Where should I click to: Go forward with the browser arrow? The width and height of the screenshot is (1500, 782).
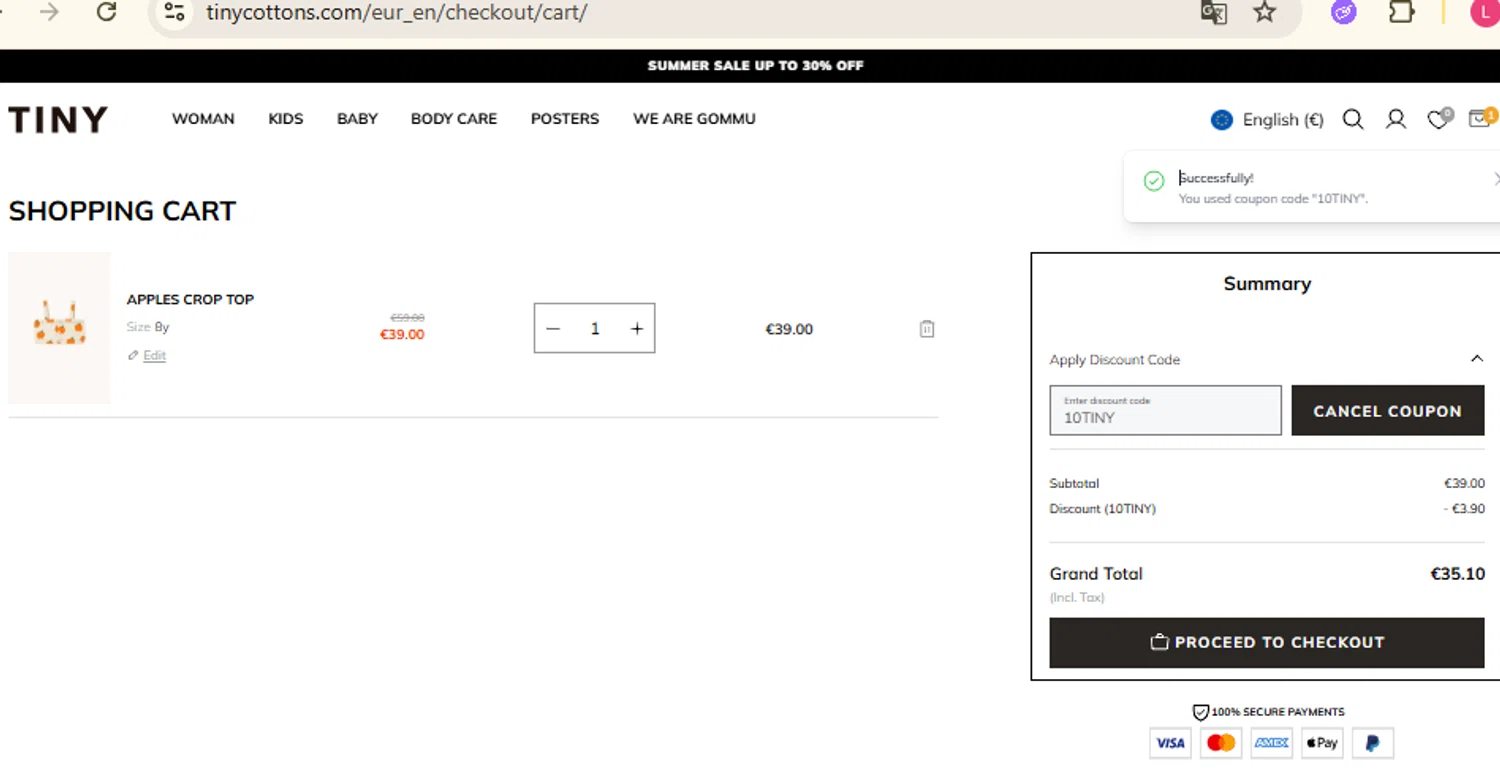coord(49,12)
